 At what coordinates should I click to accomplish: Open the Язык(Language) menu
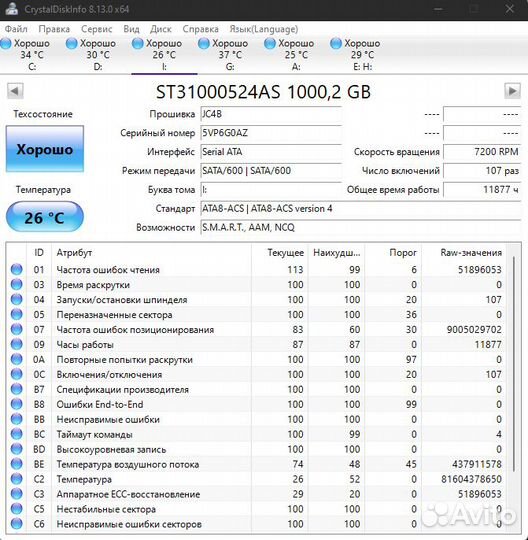click(264, 29)
